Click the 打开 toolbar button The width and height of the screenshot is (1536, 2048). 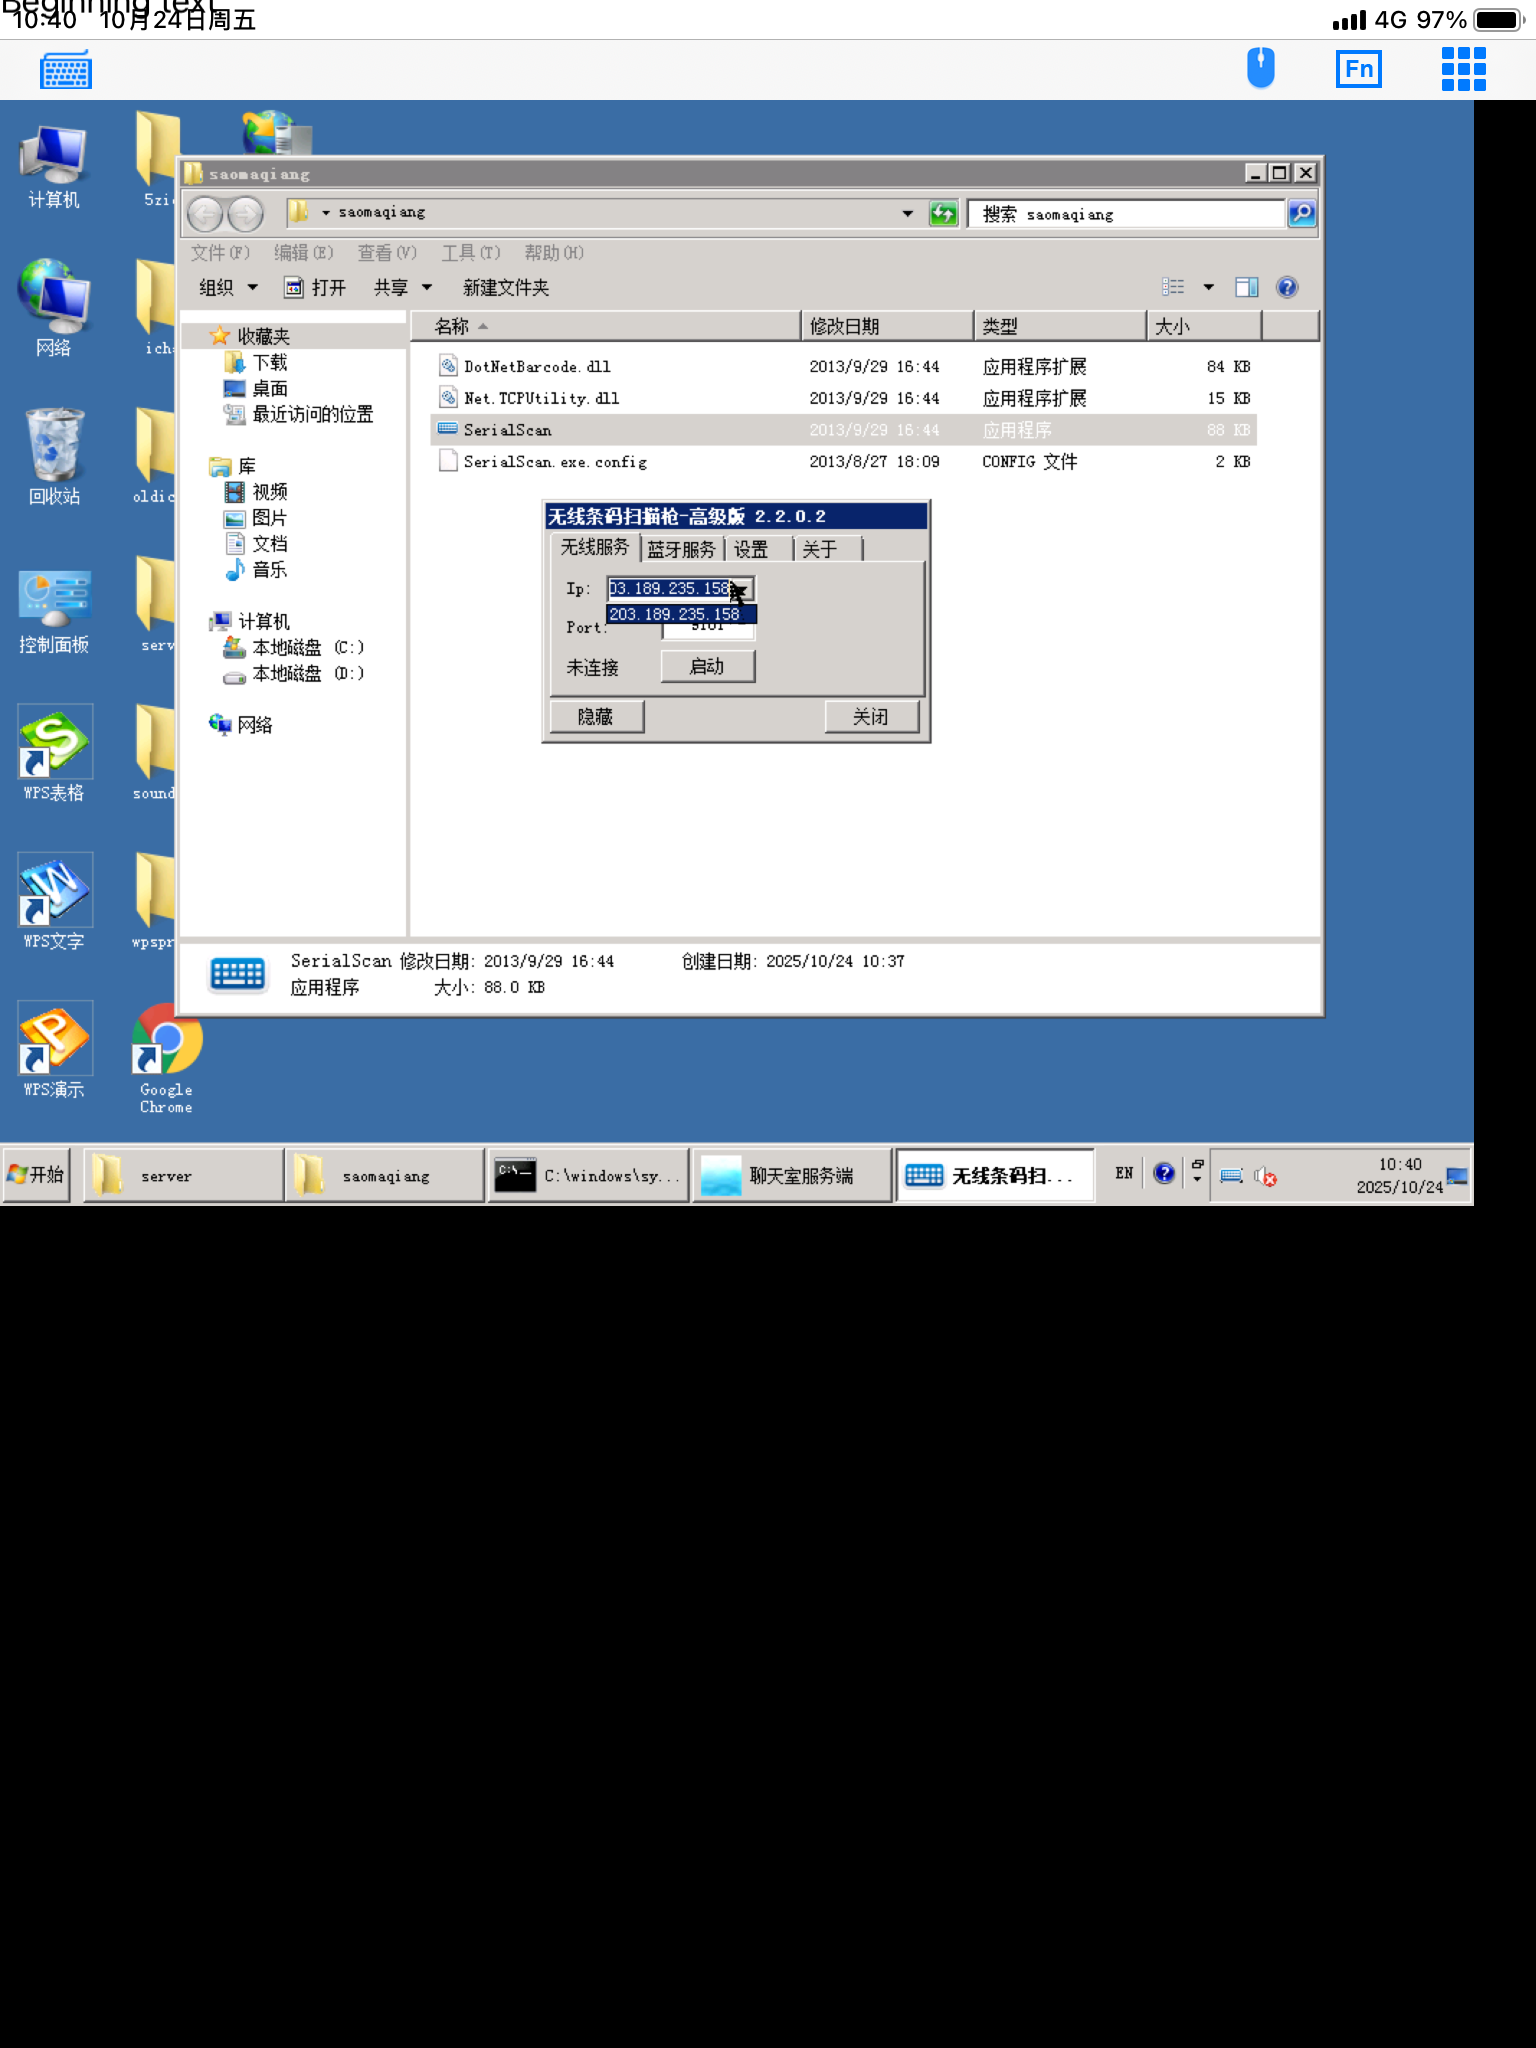coord(316,288)
